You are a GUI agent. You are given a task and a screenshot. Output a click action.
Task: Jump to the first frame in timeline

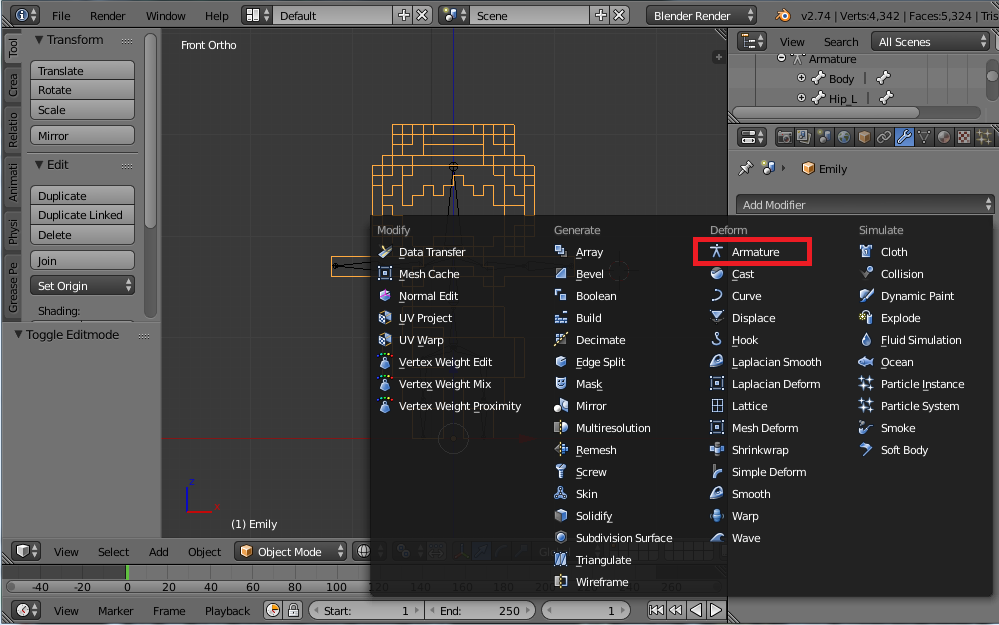pyautogui.click(x=656, y=610)
